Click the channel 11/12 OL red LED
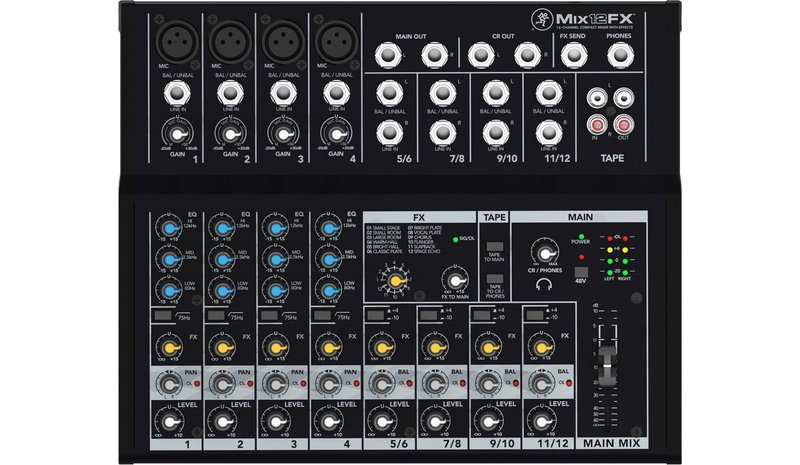 [568, 383]
